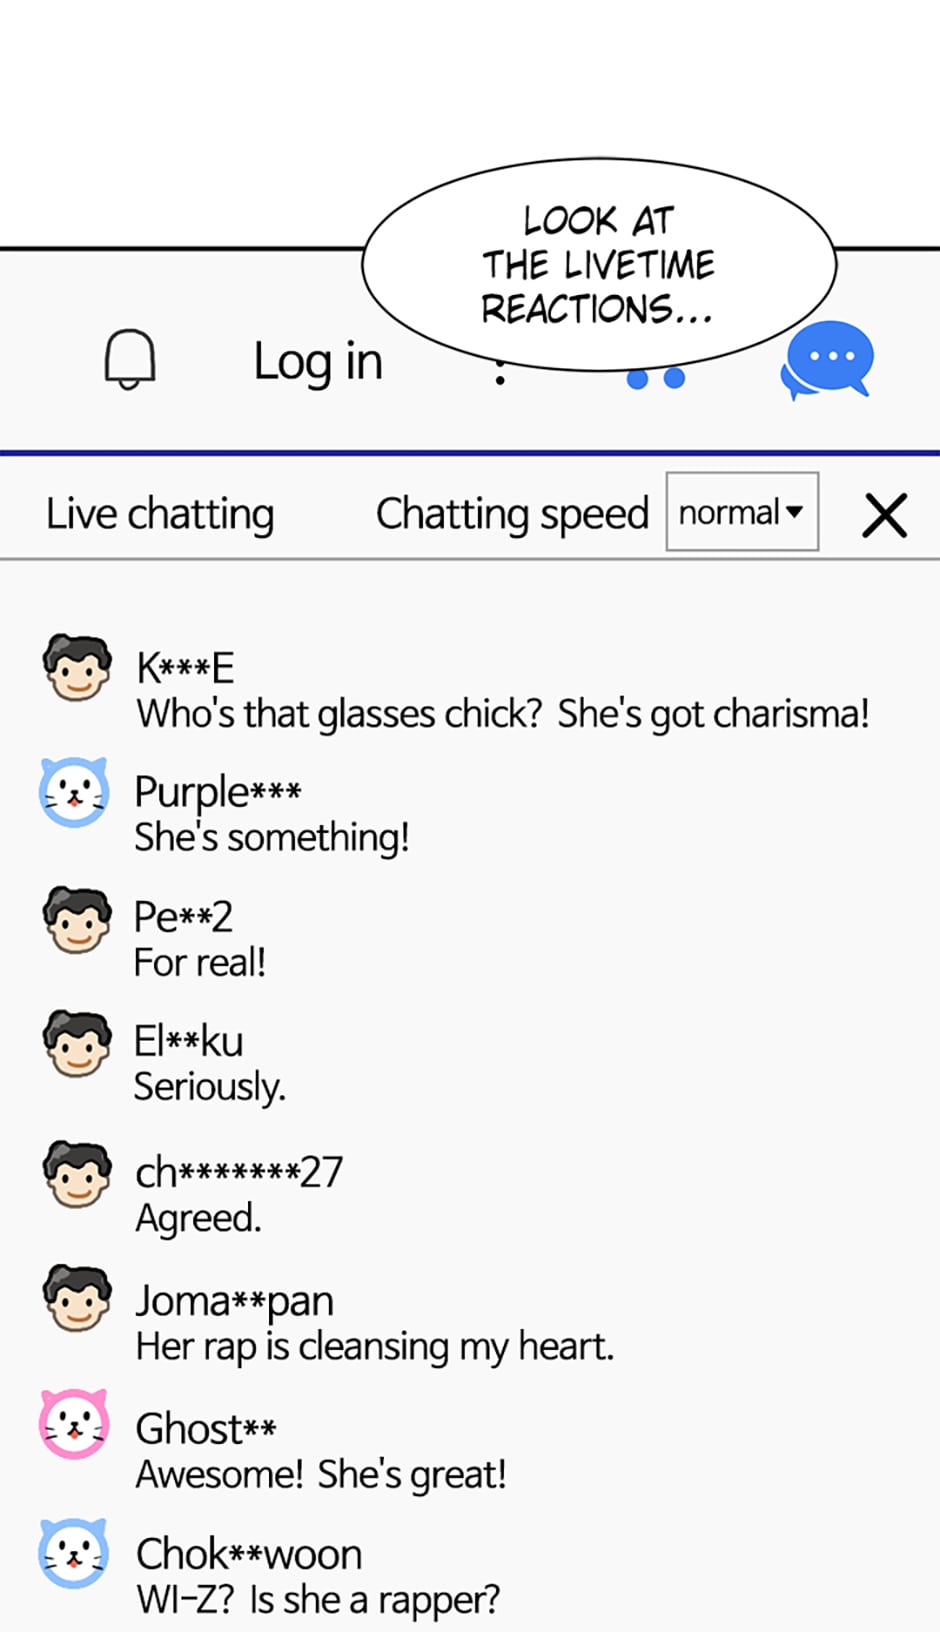Viewport: 940px width, 1632px height.
Task: Click the Log in link
Action: [x=318, y=362]
